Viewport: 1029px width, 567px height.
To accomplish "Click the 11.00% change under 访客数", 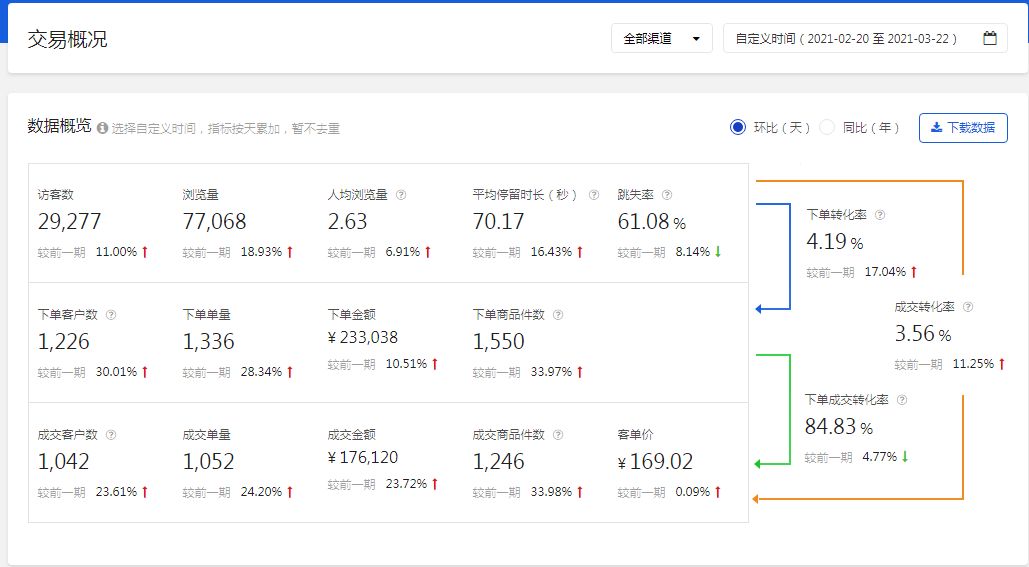I will 122,252.
